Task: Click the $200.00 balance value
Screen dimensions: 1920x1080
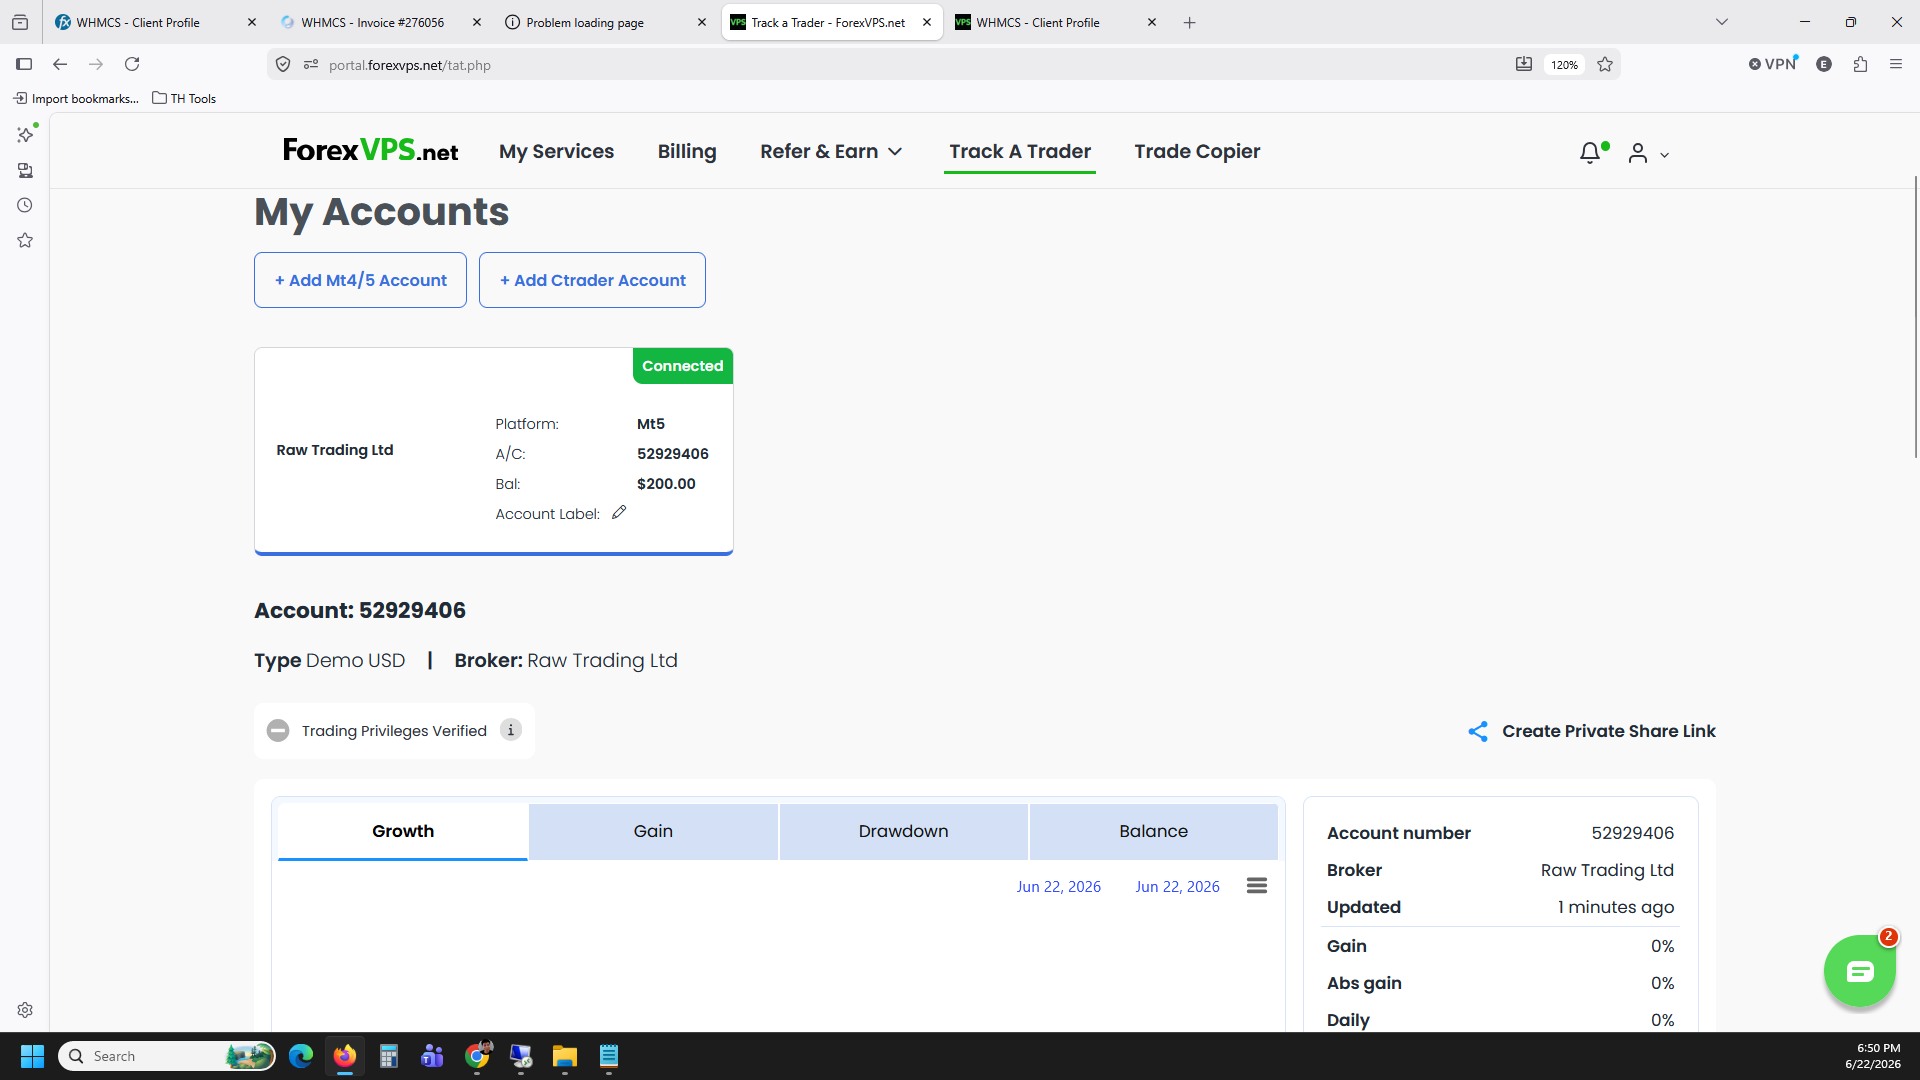Action: pyautogui.click(x=666, y=484)
